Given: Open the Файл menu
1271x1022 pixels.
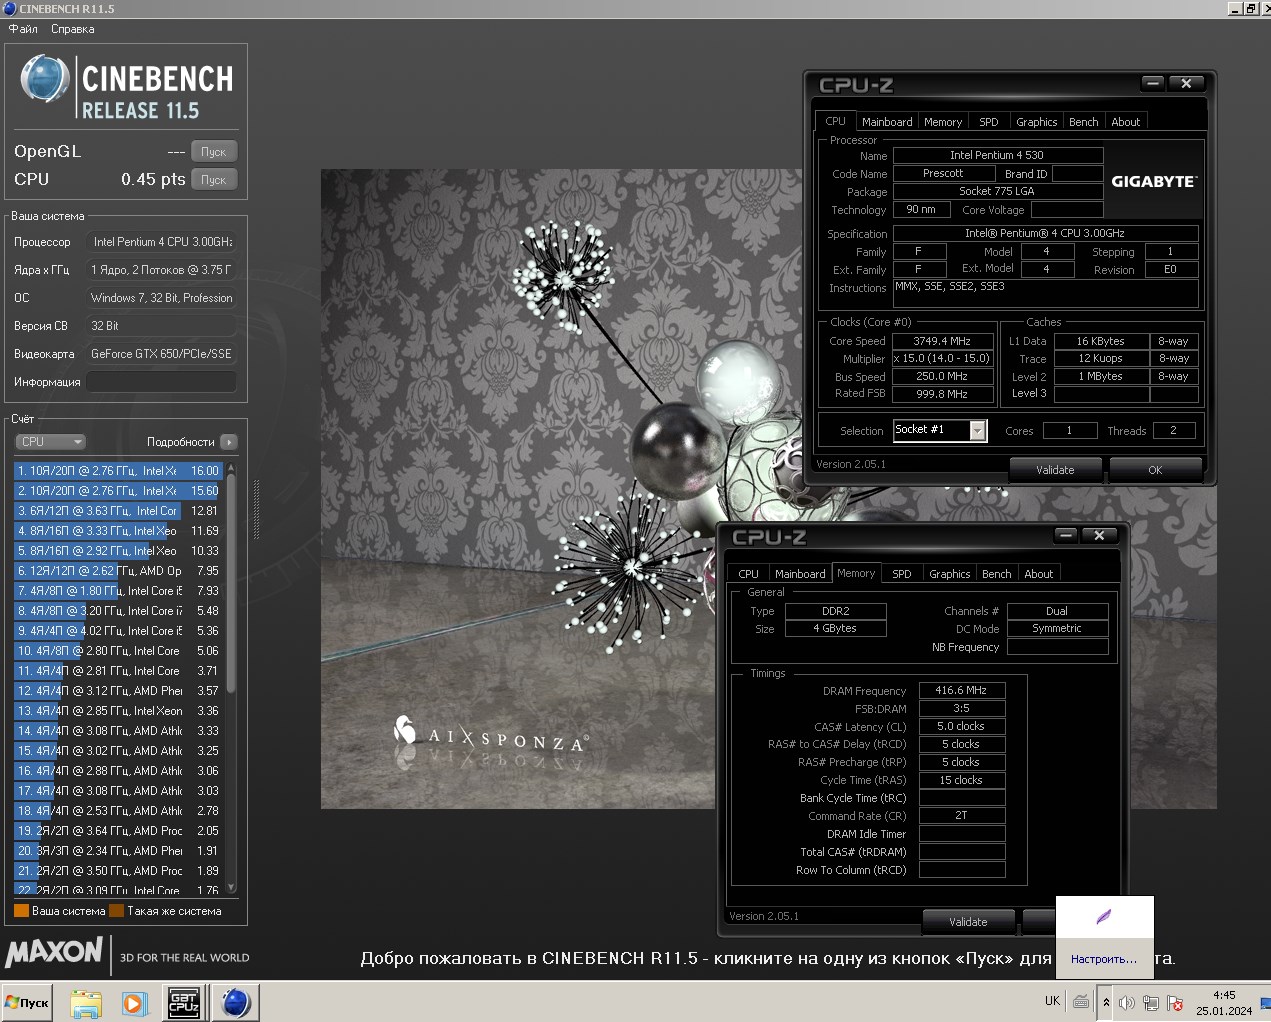Looking at the screenshot, I should click(x=23, y=29).
